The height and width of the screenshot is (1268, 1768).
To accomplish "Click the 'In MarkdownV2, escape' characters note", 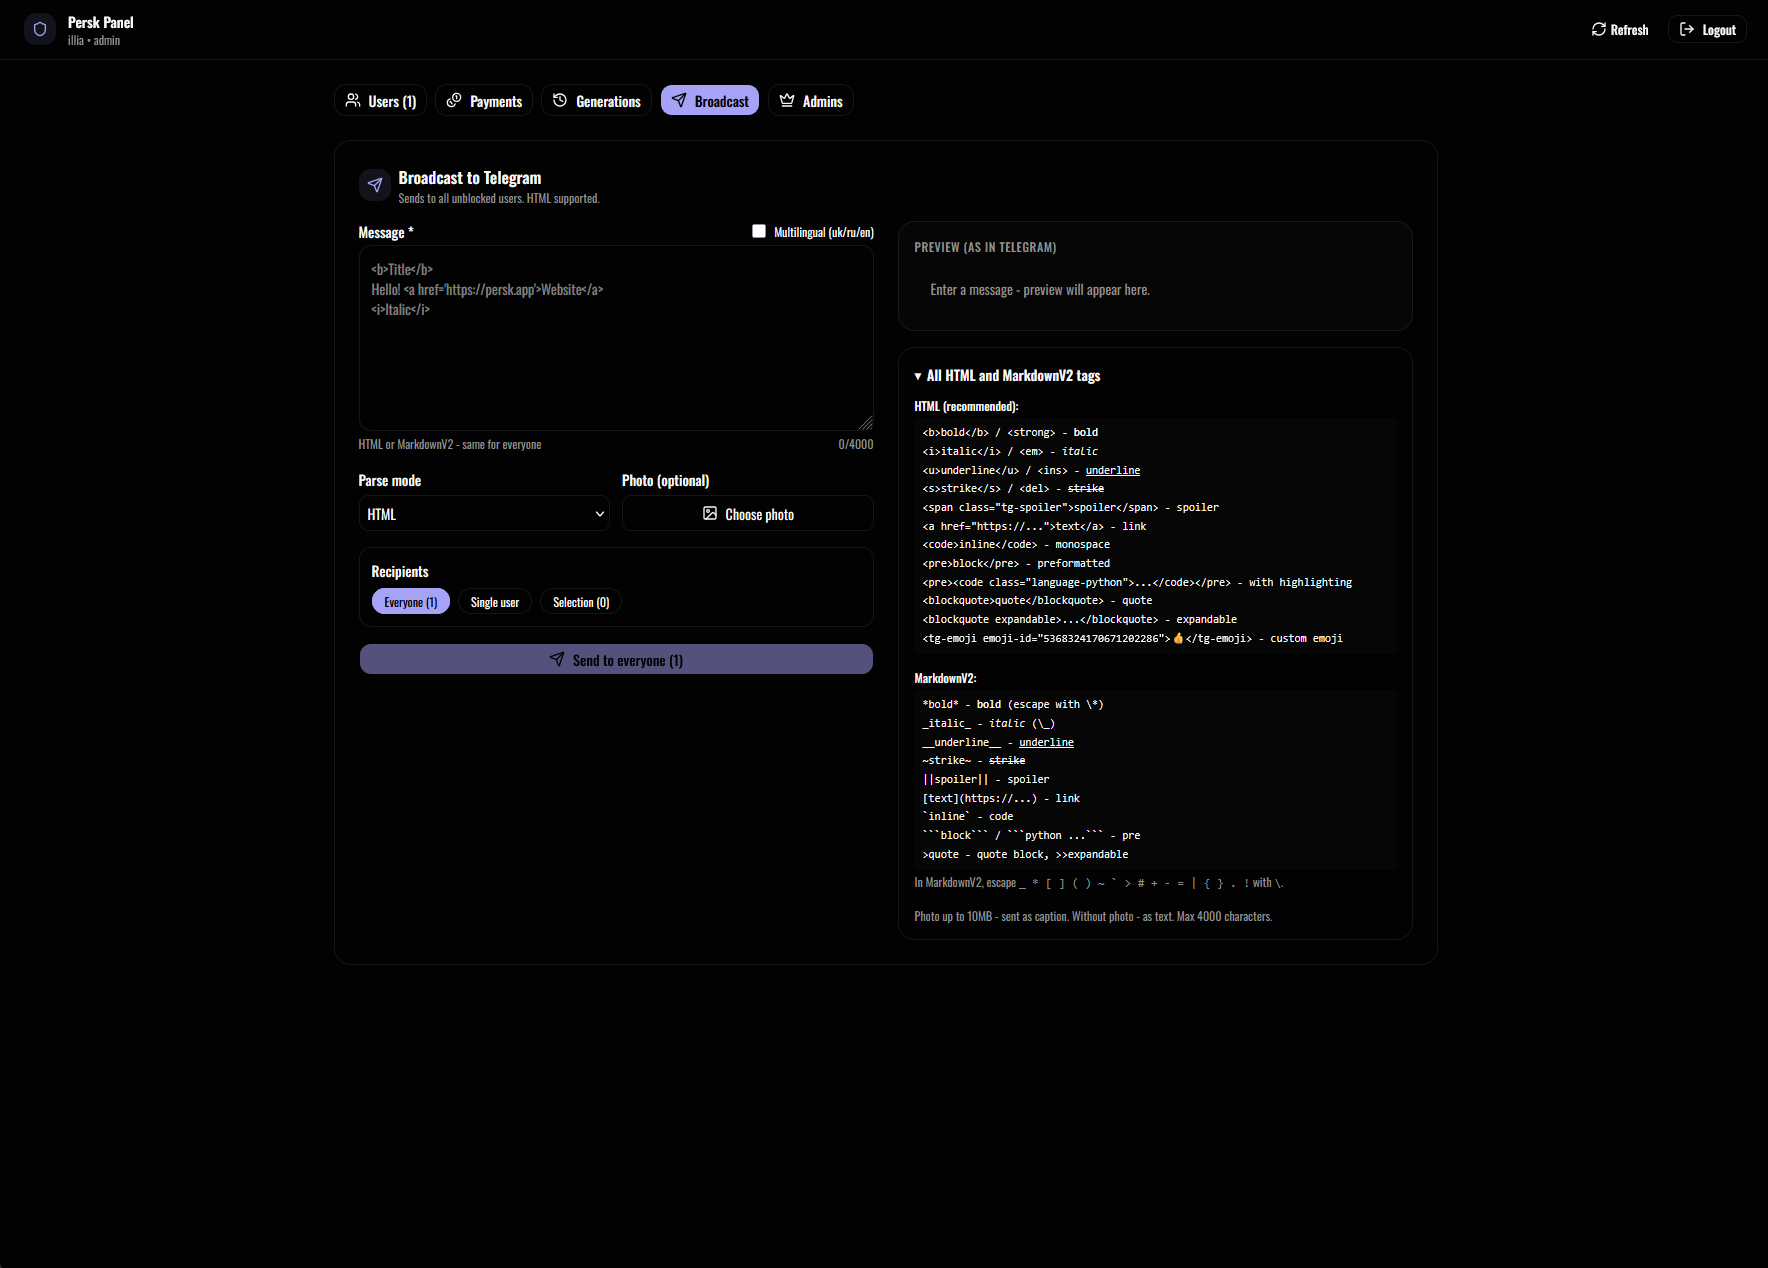I will (x=1098, y=882).
